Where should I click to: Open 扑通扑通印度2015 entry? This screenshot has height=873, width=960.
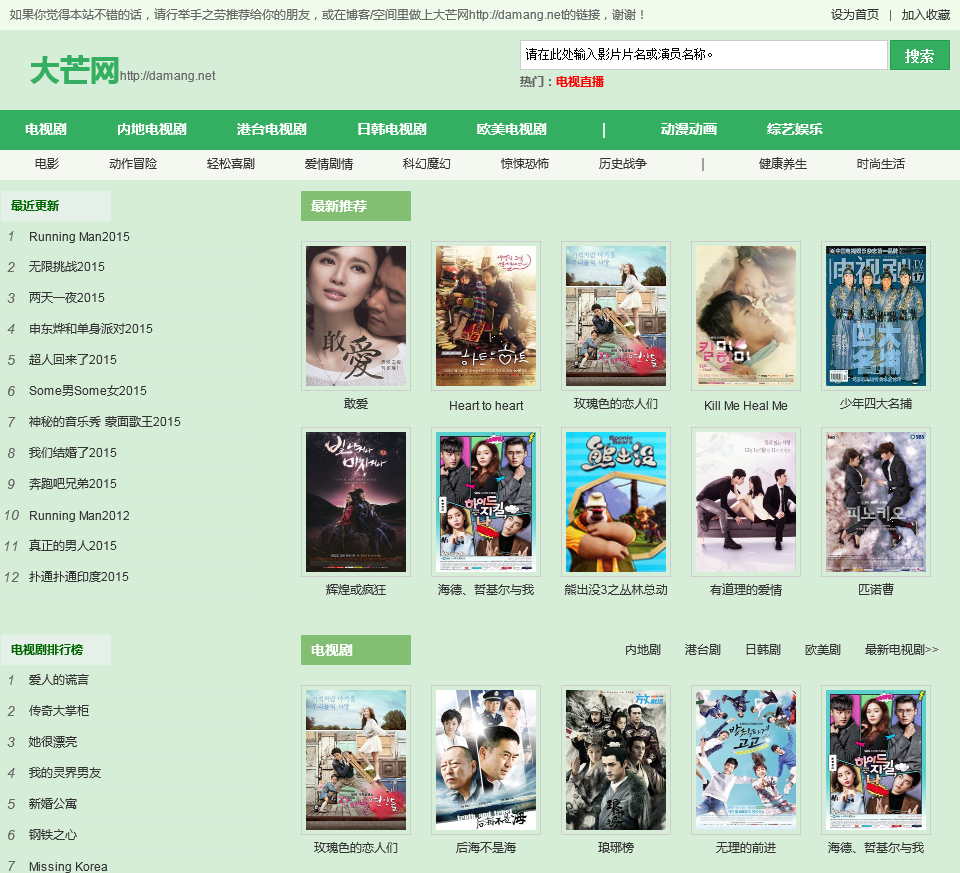point(79,577)
